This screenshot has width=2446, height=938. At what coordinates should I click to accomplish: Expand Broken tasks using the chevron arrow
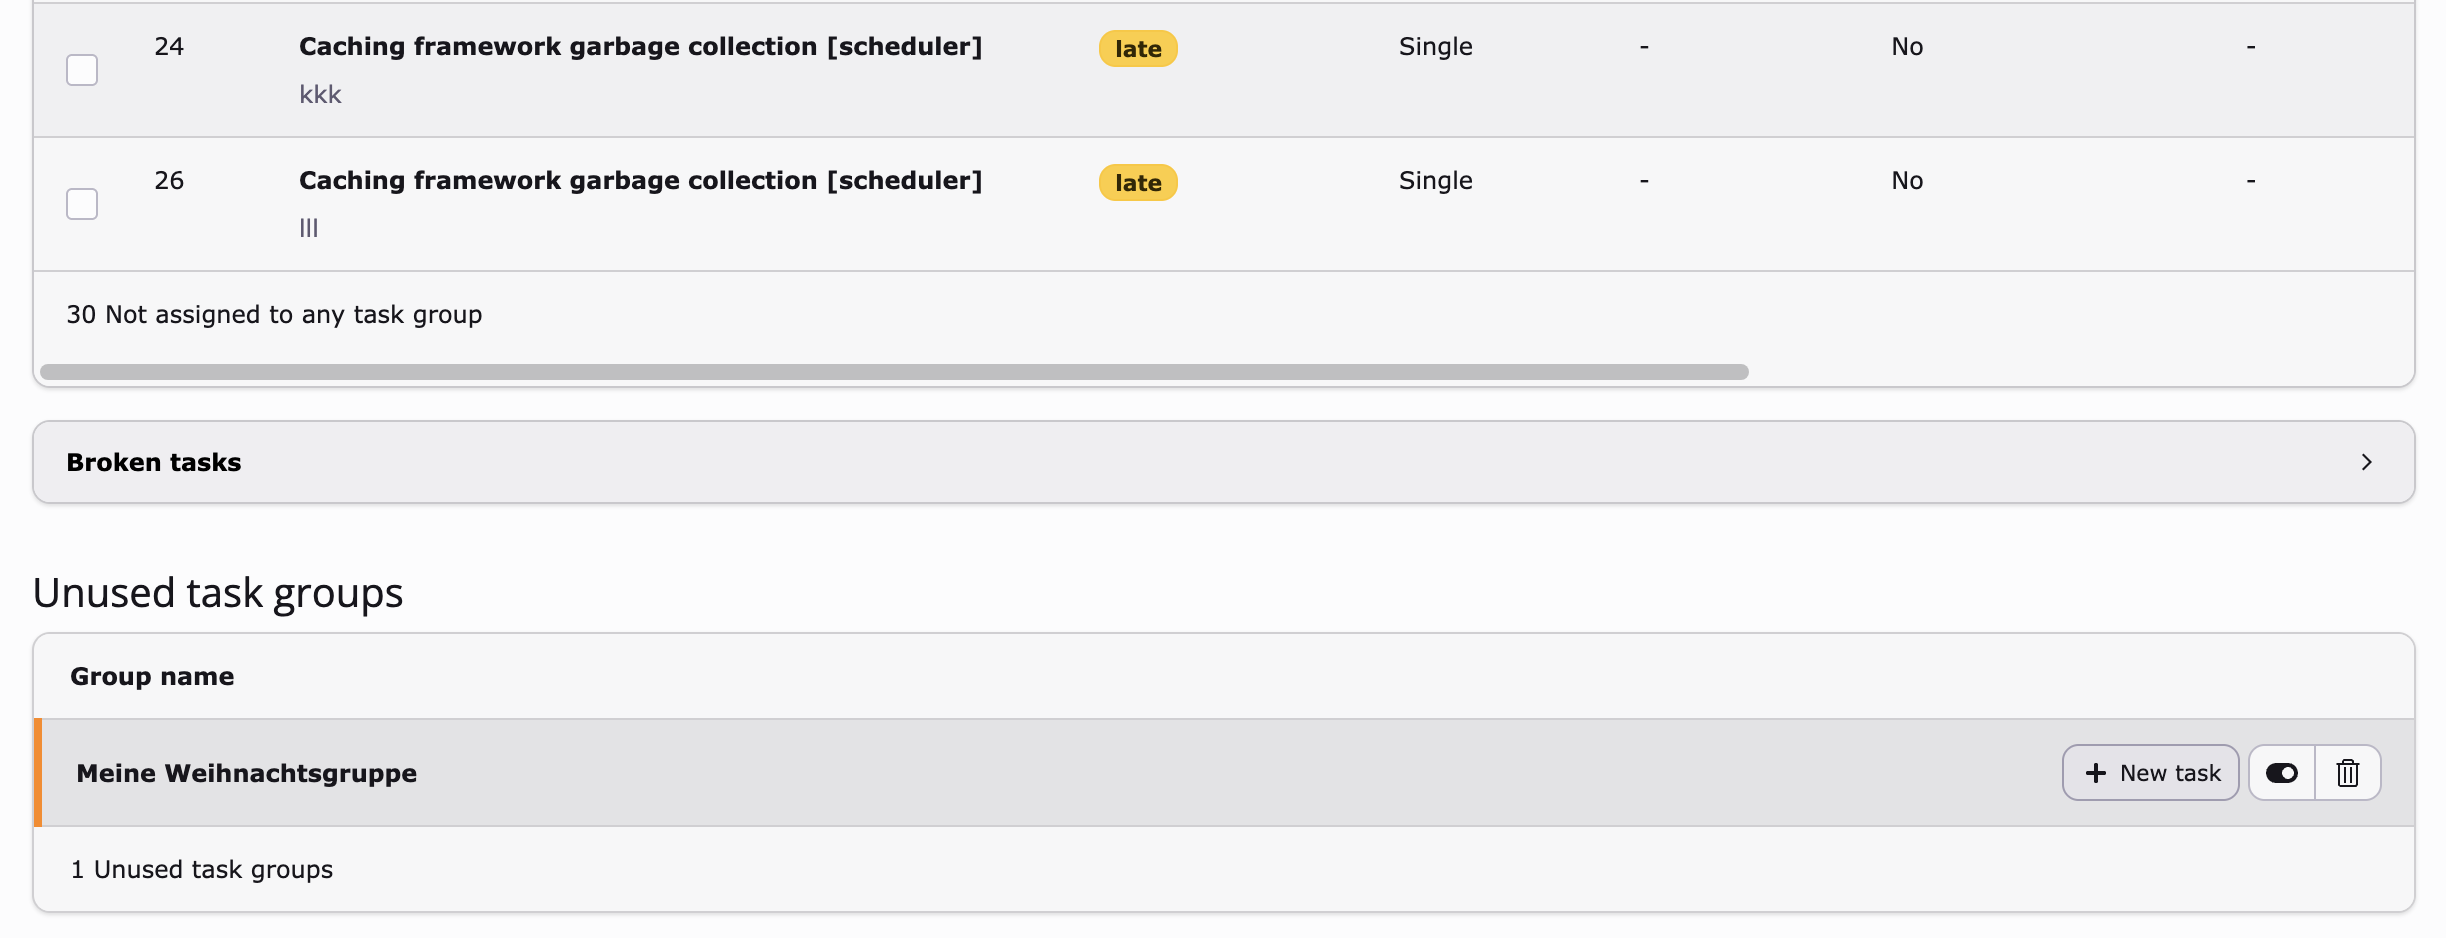tap(2366, 462)
